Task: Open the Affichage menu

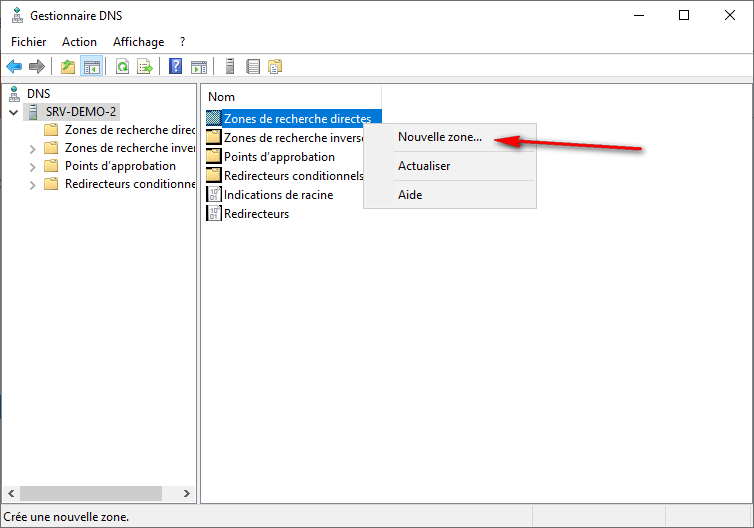Action: pos(138,42)
